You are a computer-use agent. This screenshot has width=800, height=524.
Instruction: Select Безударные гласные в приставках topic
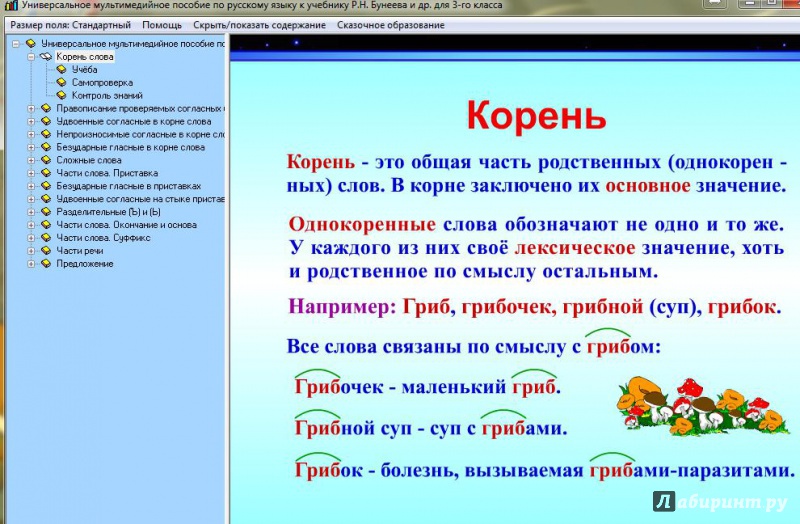(129, 186)
